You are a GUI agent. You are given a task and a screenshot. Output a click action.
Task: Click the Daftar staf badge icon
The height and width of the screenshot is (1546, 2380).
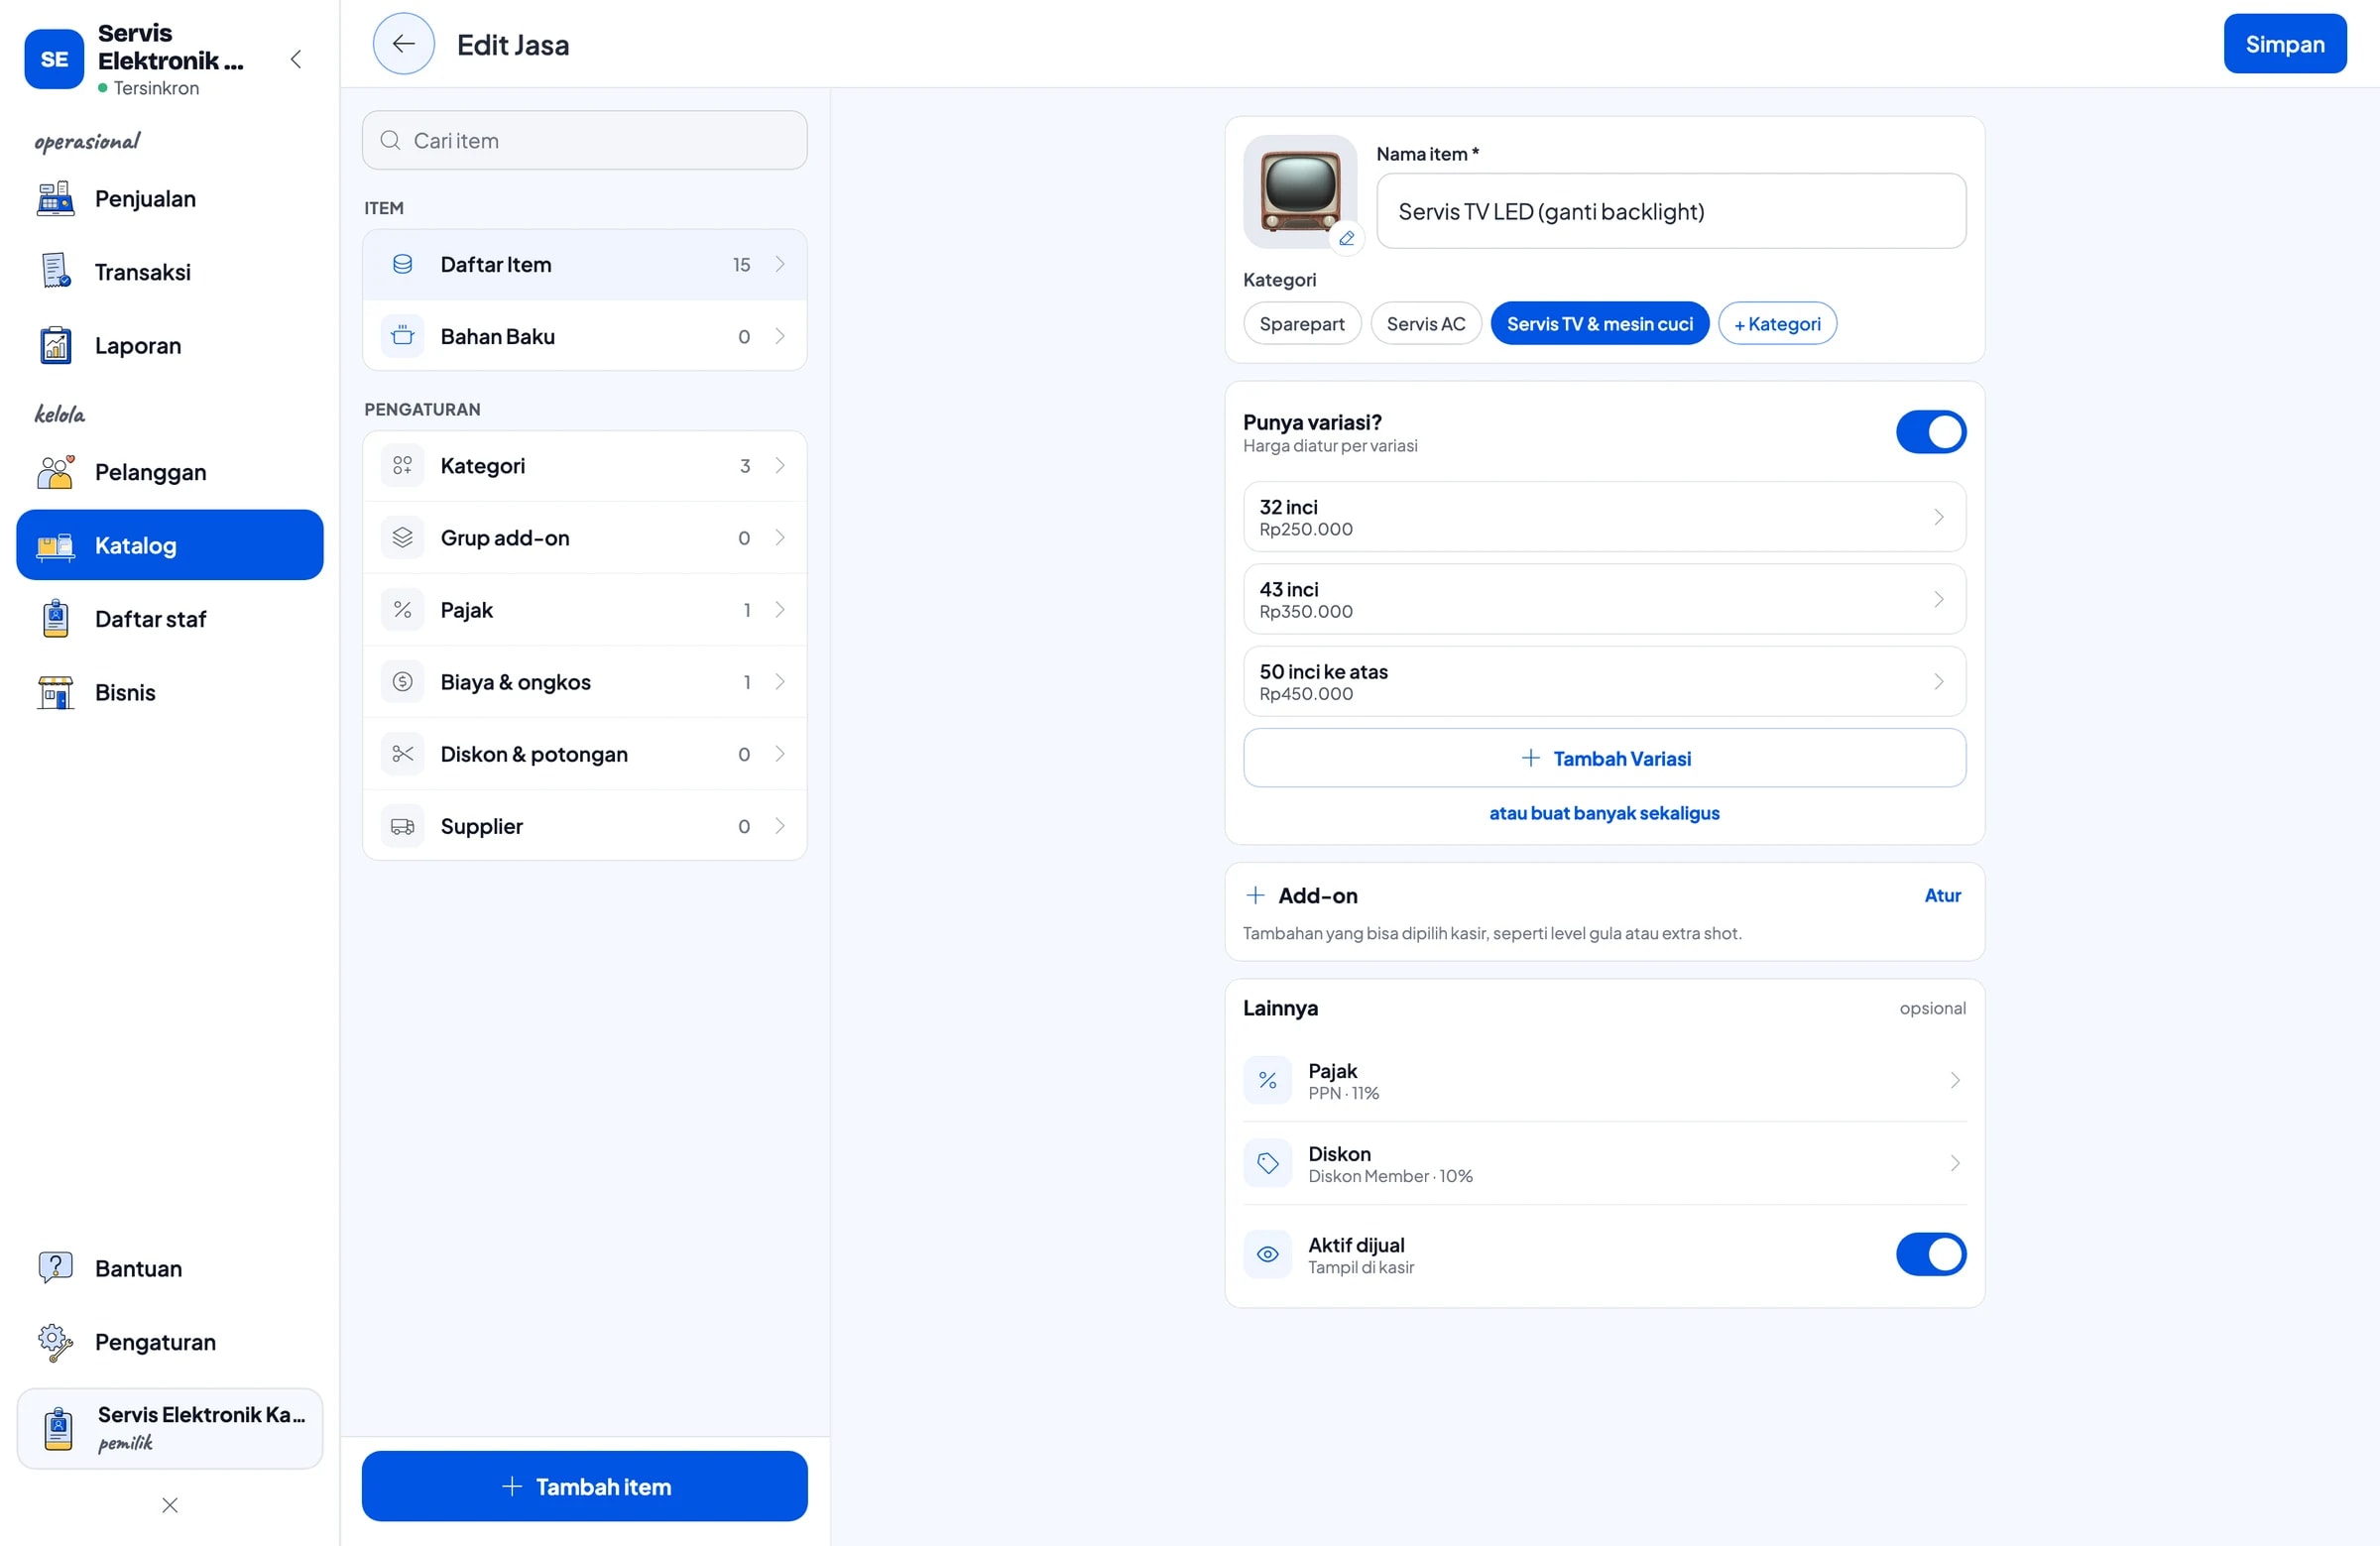pos(55,619)
